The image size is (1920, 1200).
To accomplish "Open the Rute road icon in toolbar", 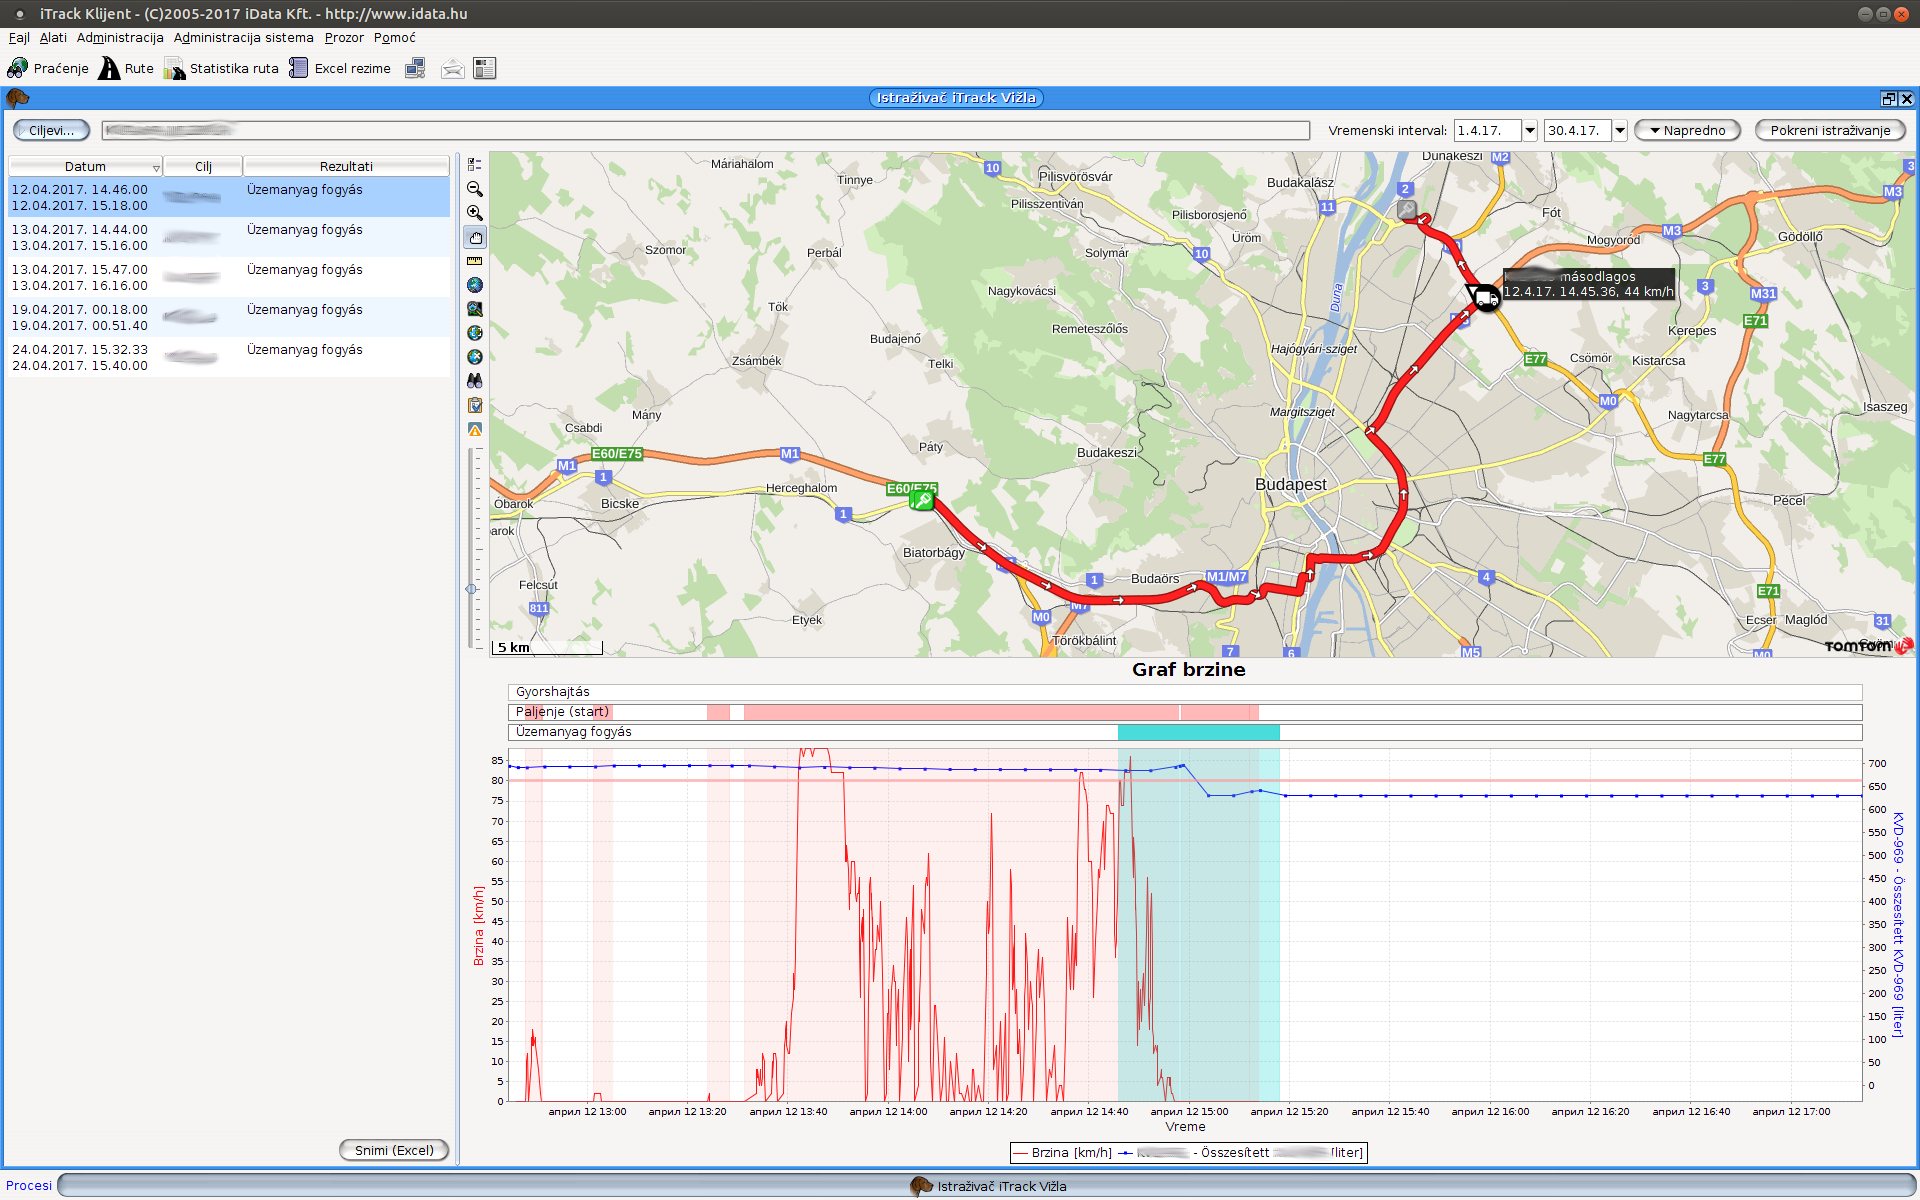I will (x=109, y=68).
